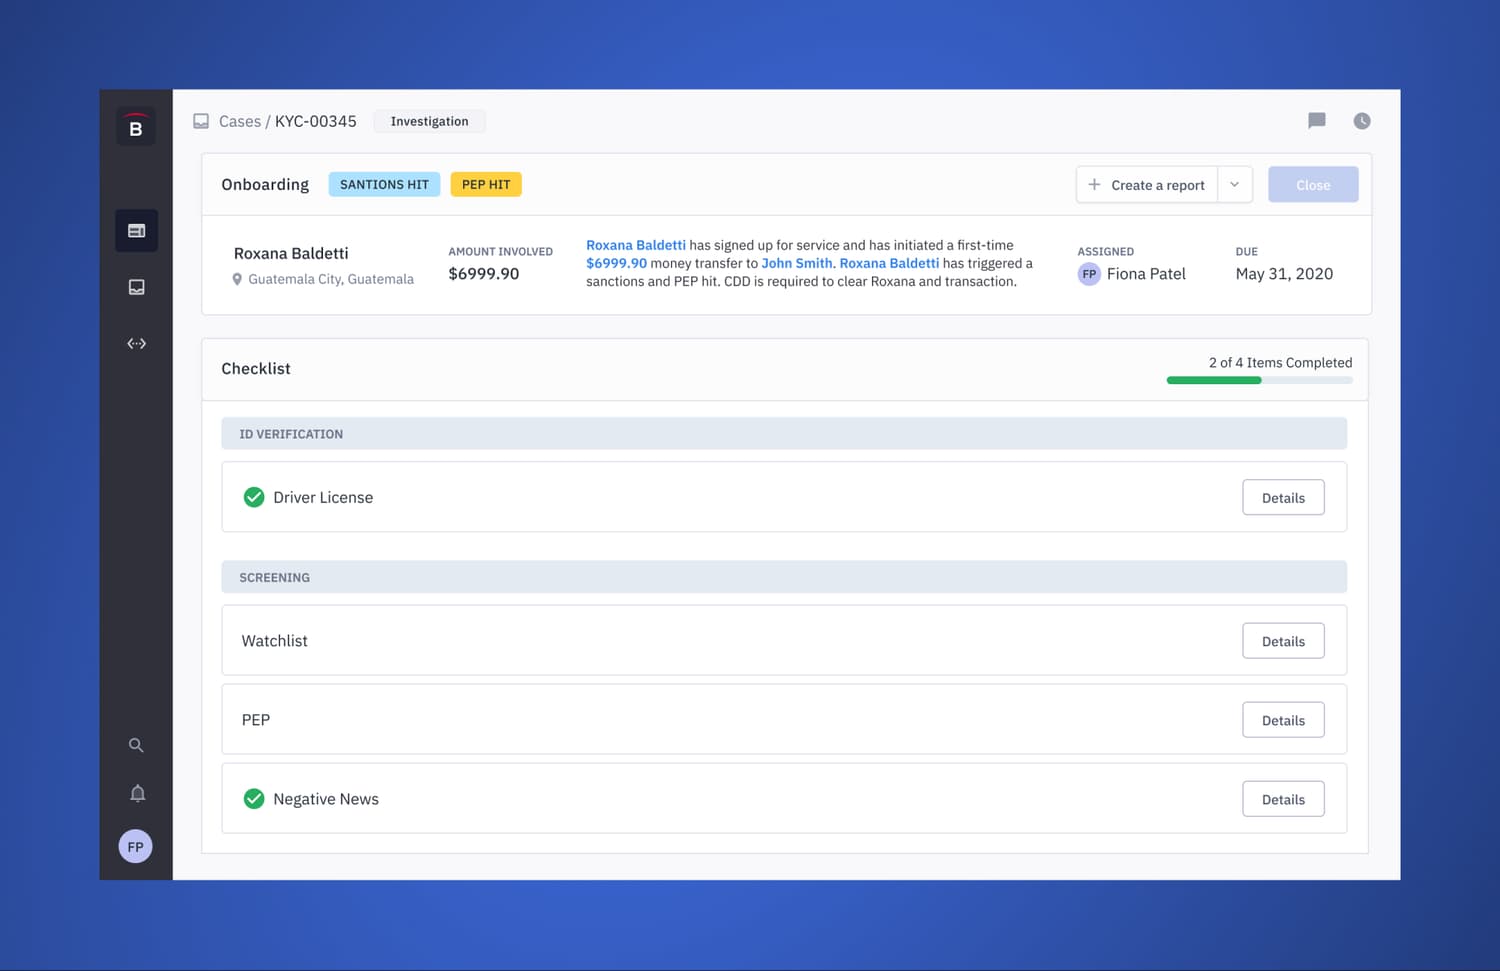The height and width of the screenshot is (971, 1500).
Task: Open second Roxana Baldetti link after John Smith
Action: 889,263
